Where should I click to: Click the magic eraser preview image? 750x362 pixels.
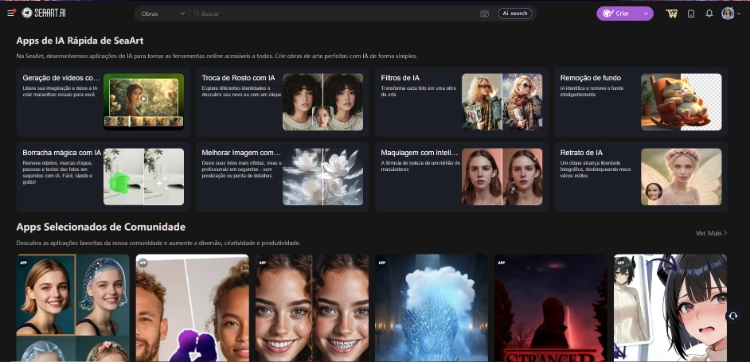click(x=143, y=176)
